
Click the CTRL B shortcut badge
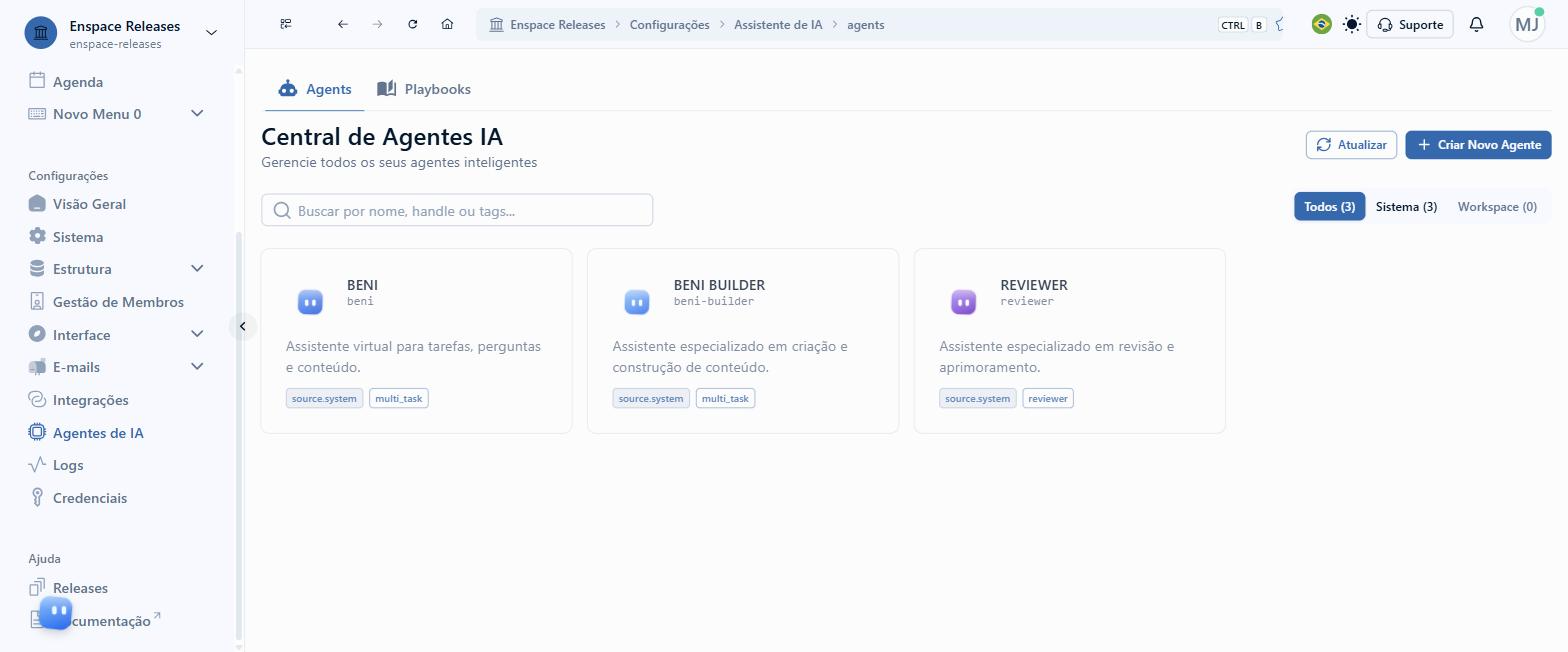tap(1242, 25)
